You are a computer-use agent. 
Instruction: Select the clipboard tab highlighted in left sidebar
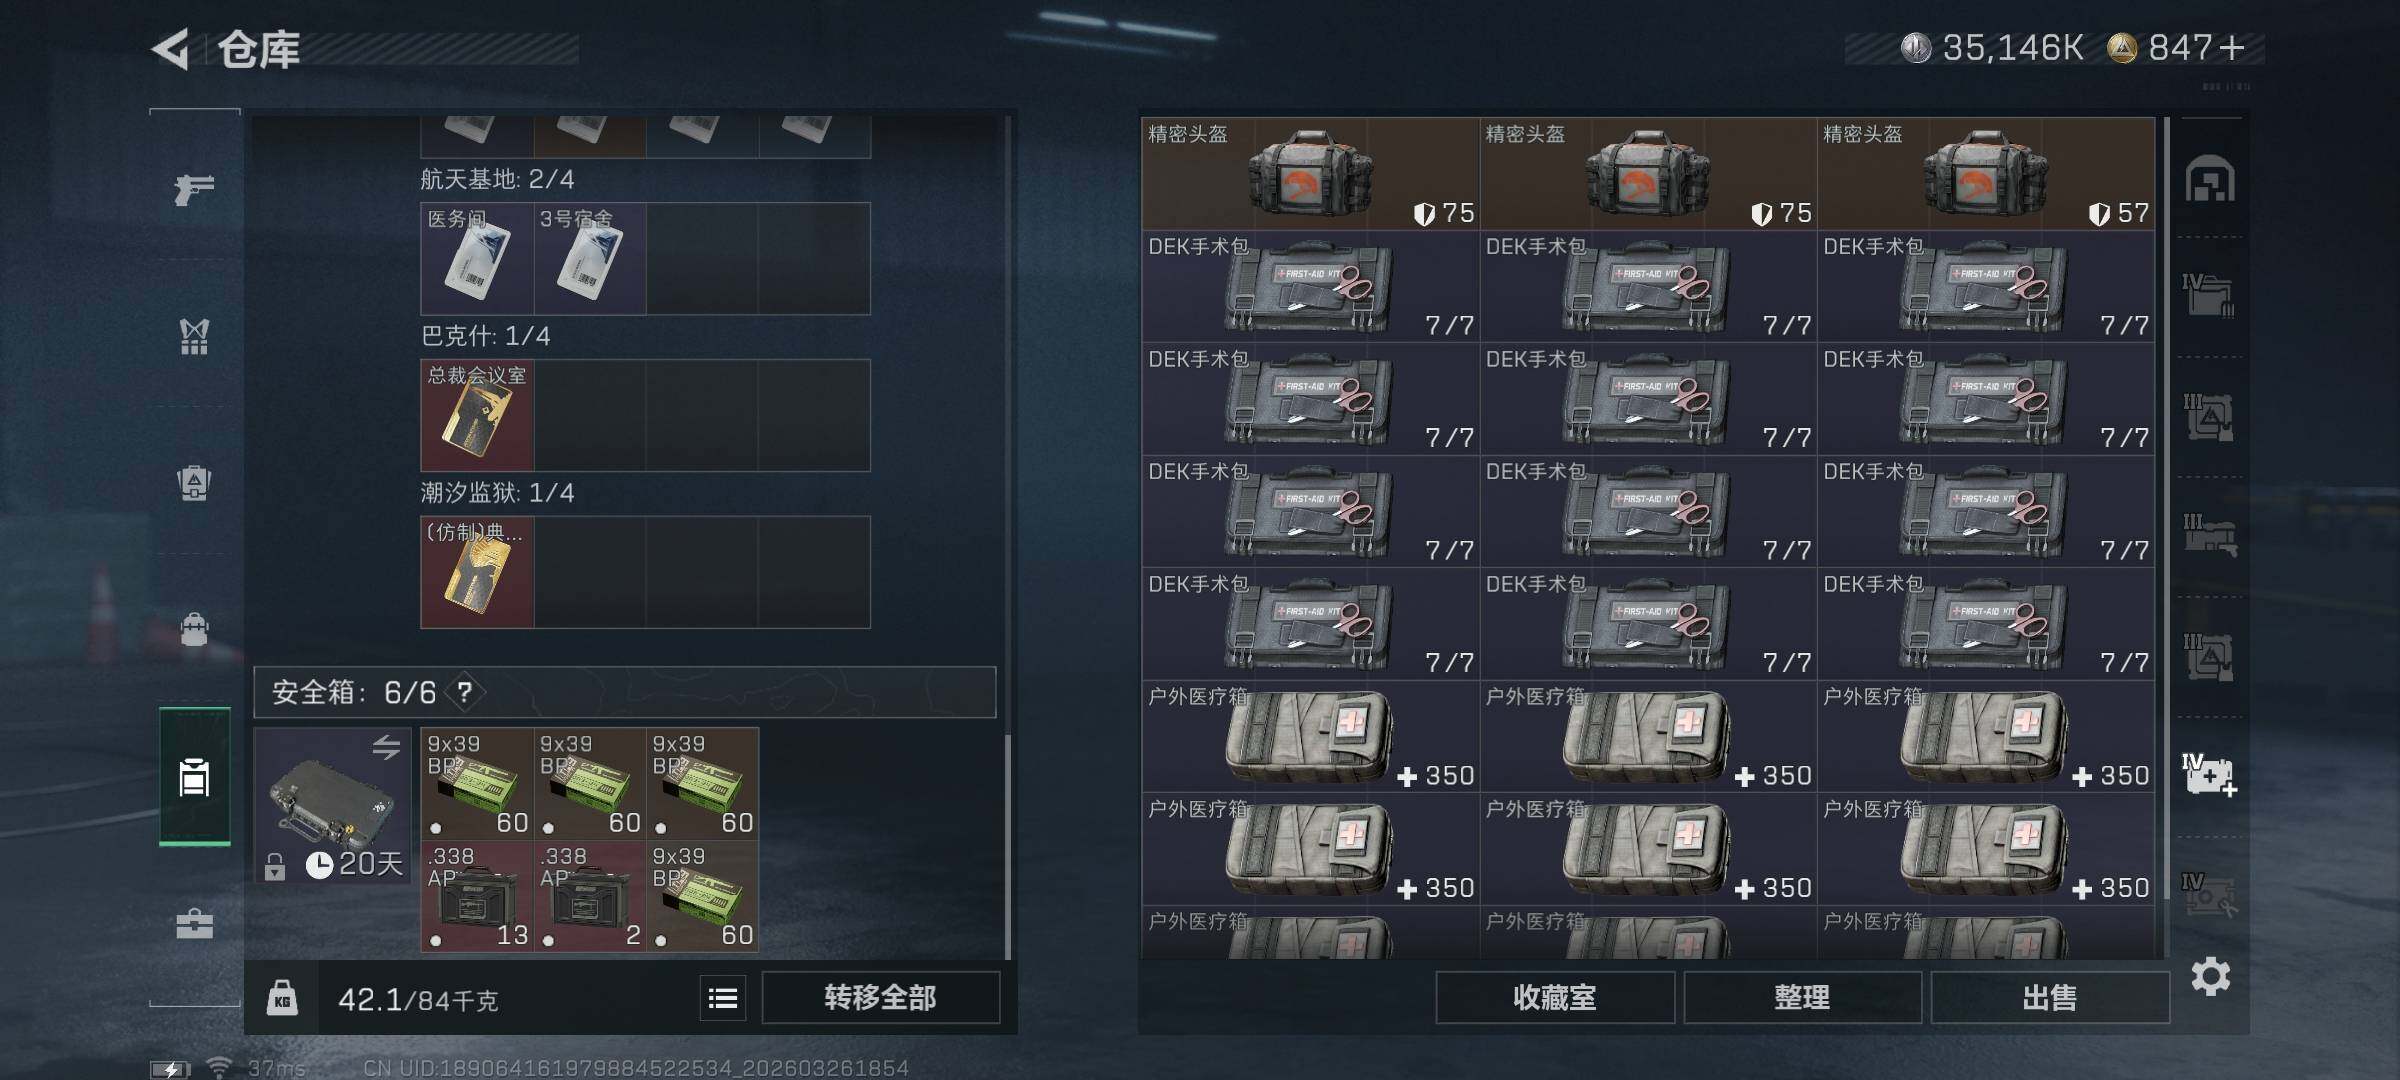click(x=194, y=777)
